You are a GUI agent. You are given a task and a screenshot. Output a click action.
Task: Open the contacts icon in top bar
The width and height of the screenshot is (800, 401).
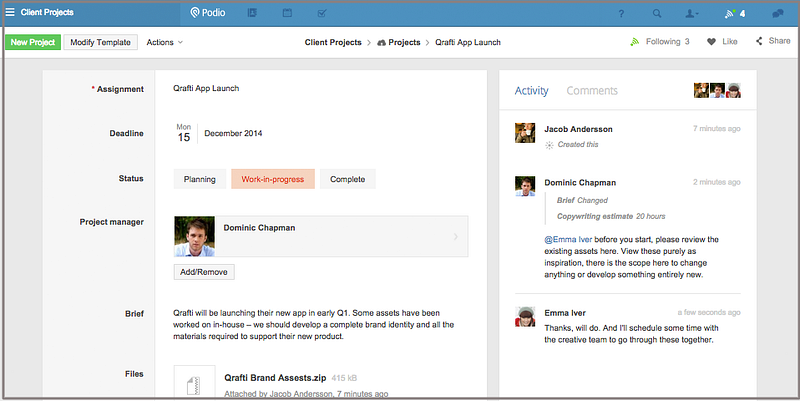[252, 13]
